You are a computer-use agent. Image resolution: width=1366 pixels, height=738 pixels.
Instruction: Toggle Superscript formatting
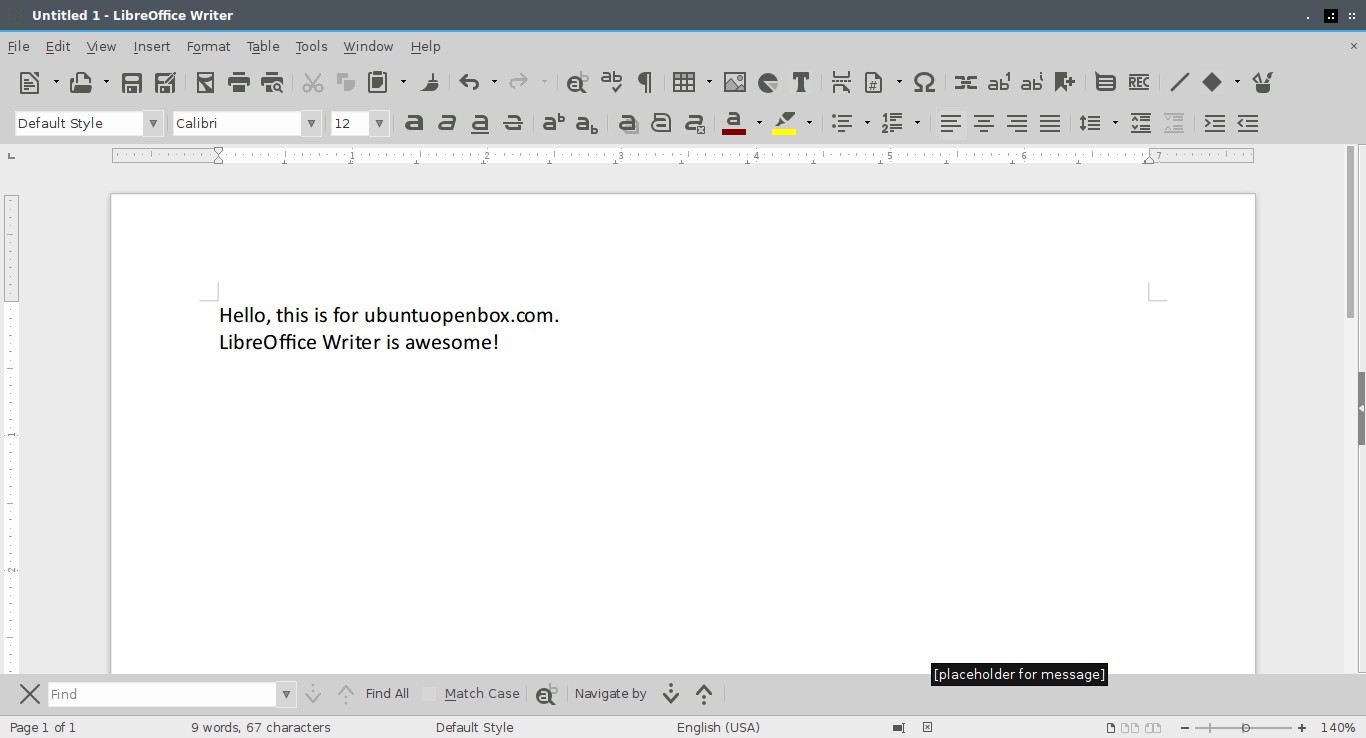pyautogui.click(x=553, y=123)
